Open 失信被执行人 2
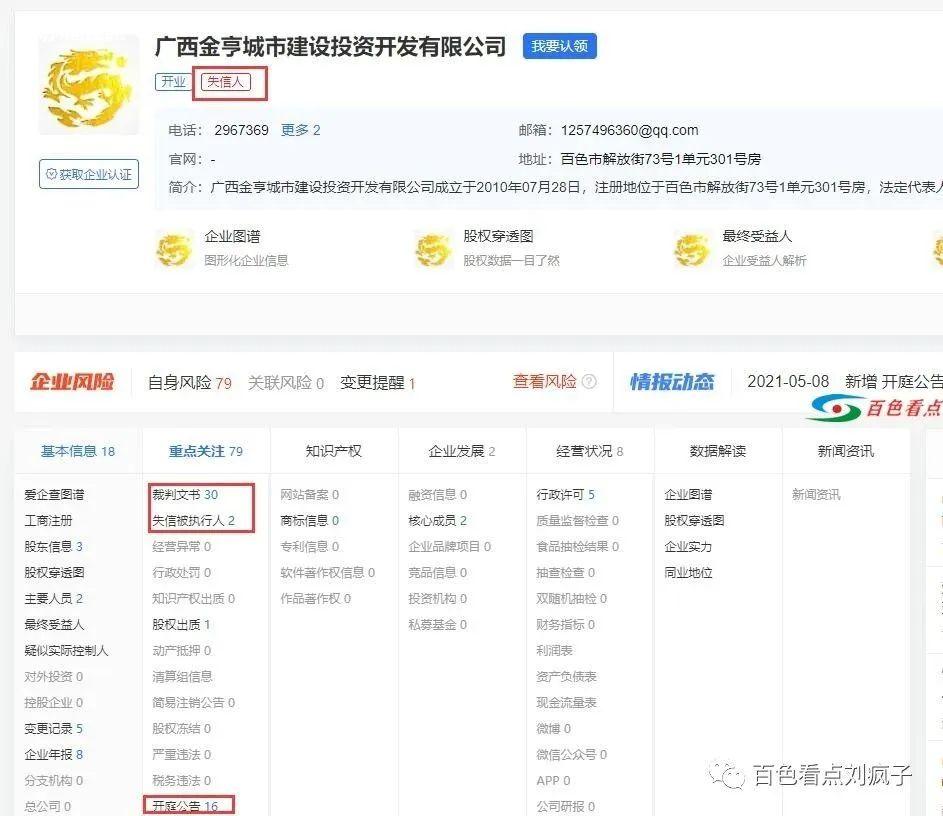This screenshot has width=943, height=816. click(x=194, y=521)
